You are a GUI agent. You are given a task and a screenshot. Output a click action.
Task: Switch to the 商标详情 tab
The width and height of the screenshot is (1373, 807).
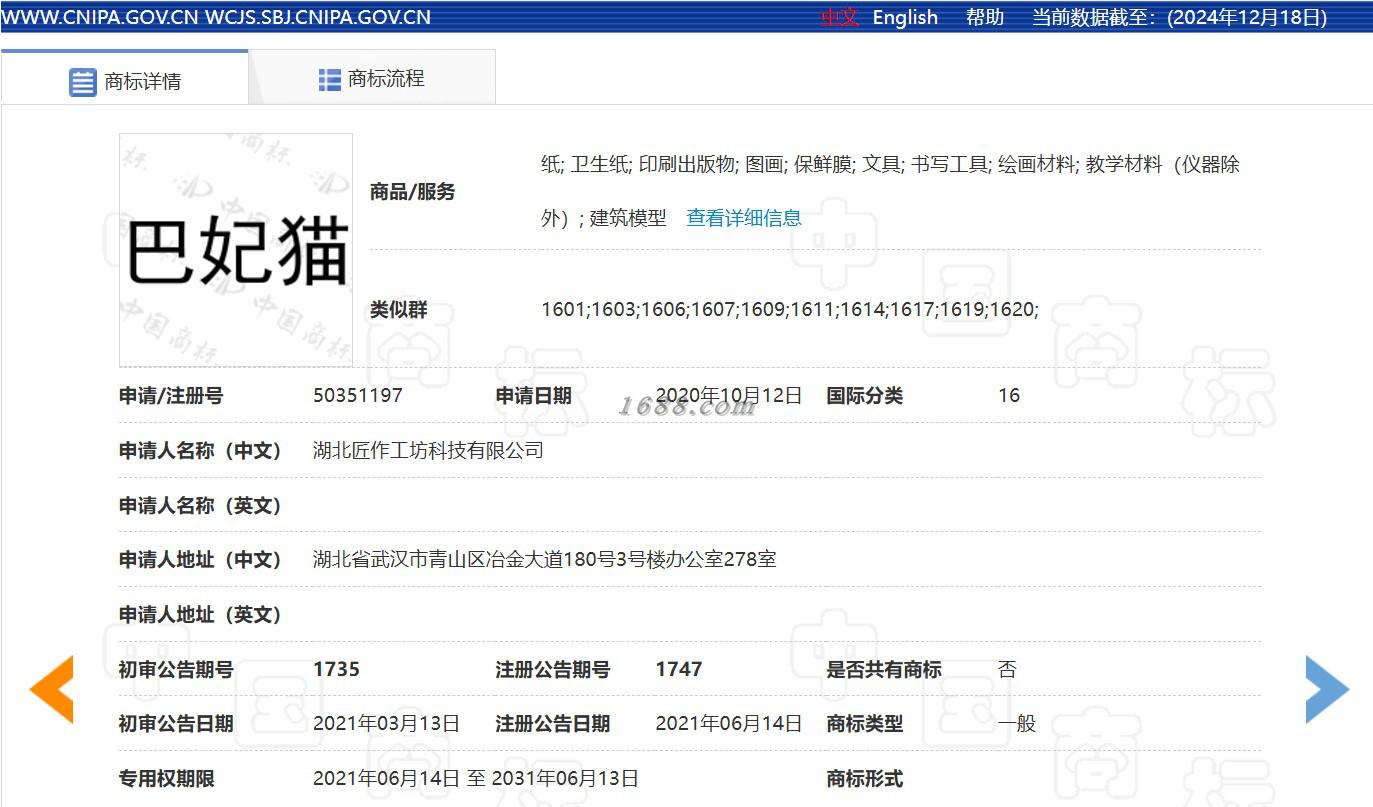[124, 78]
